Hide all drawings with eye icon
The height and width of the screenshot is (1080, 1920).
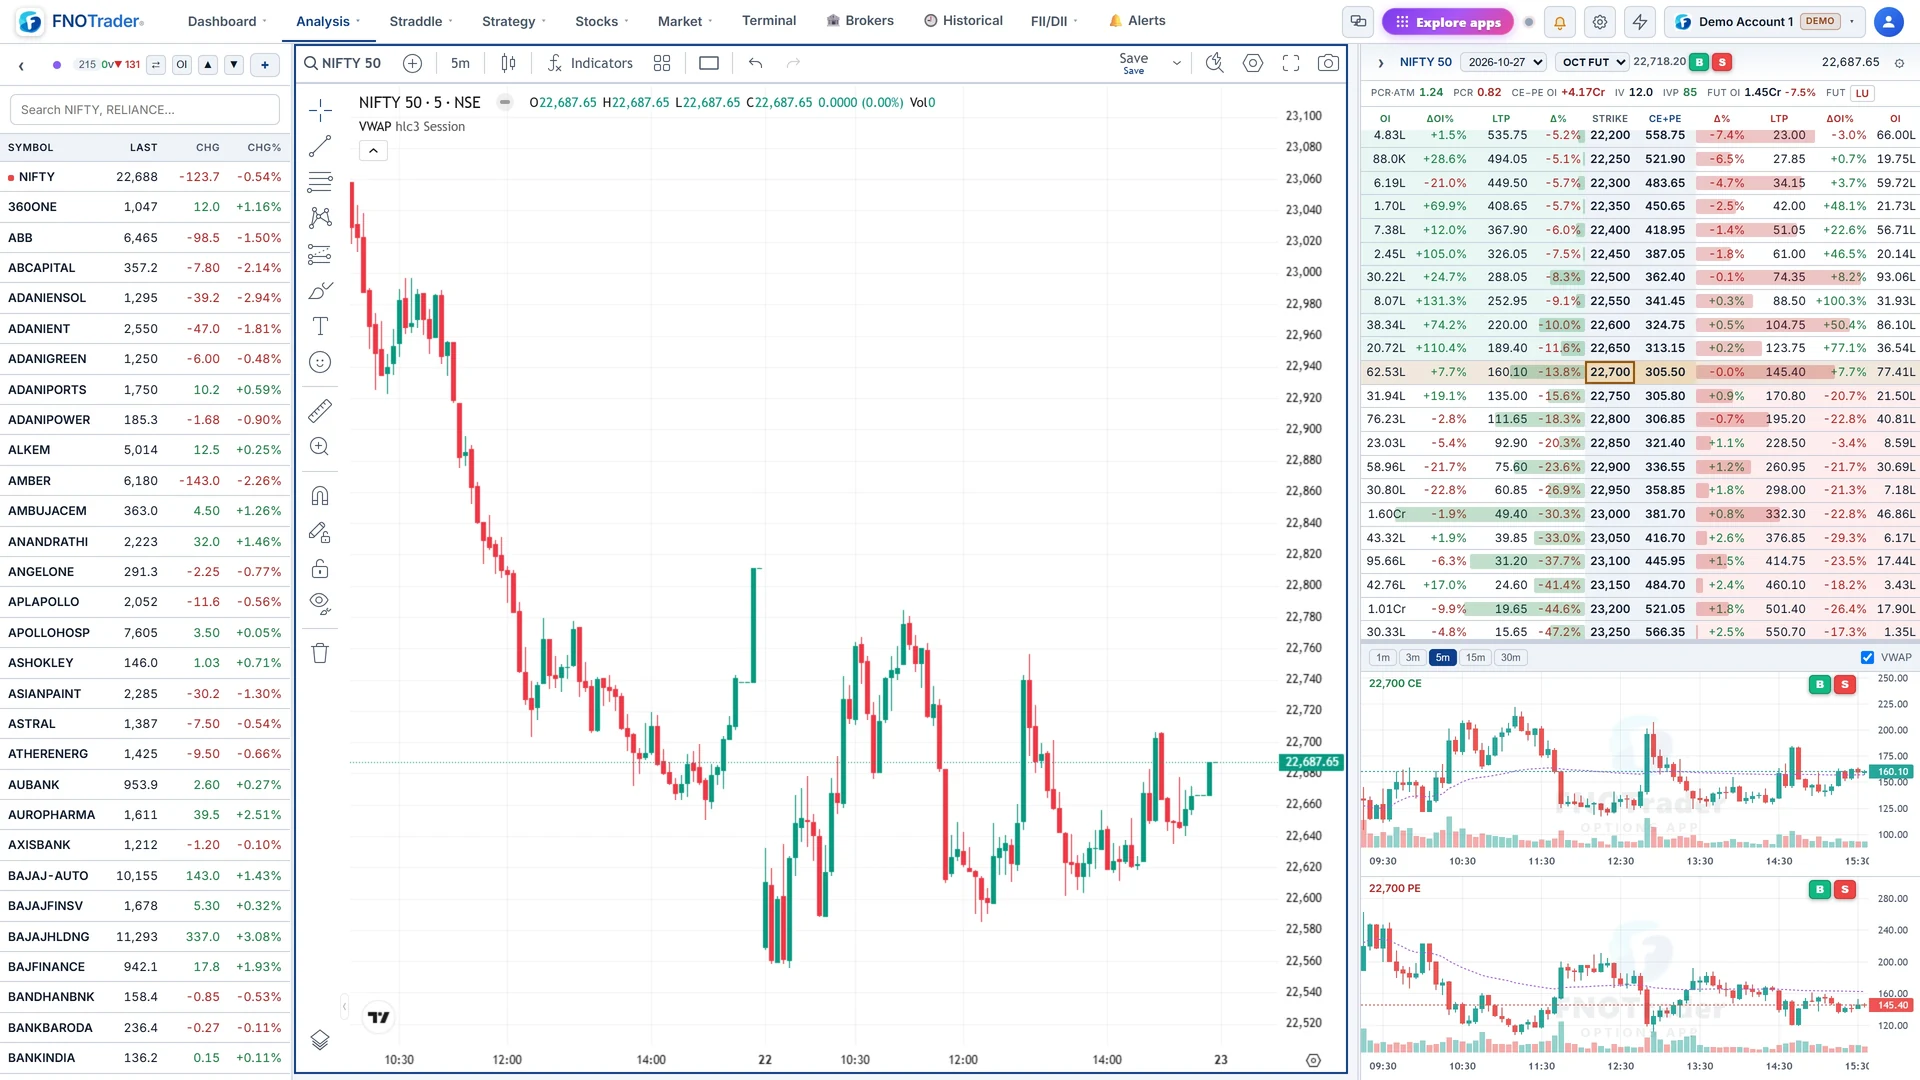pyautogui.click(x=320, y=604)
